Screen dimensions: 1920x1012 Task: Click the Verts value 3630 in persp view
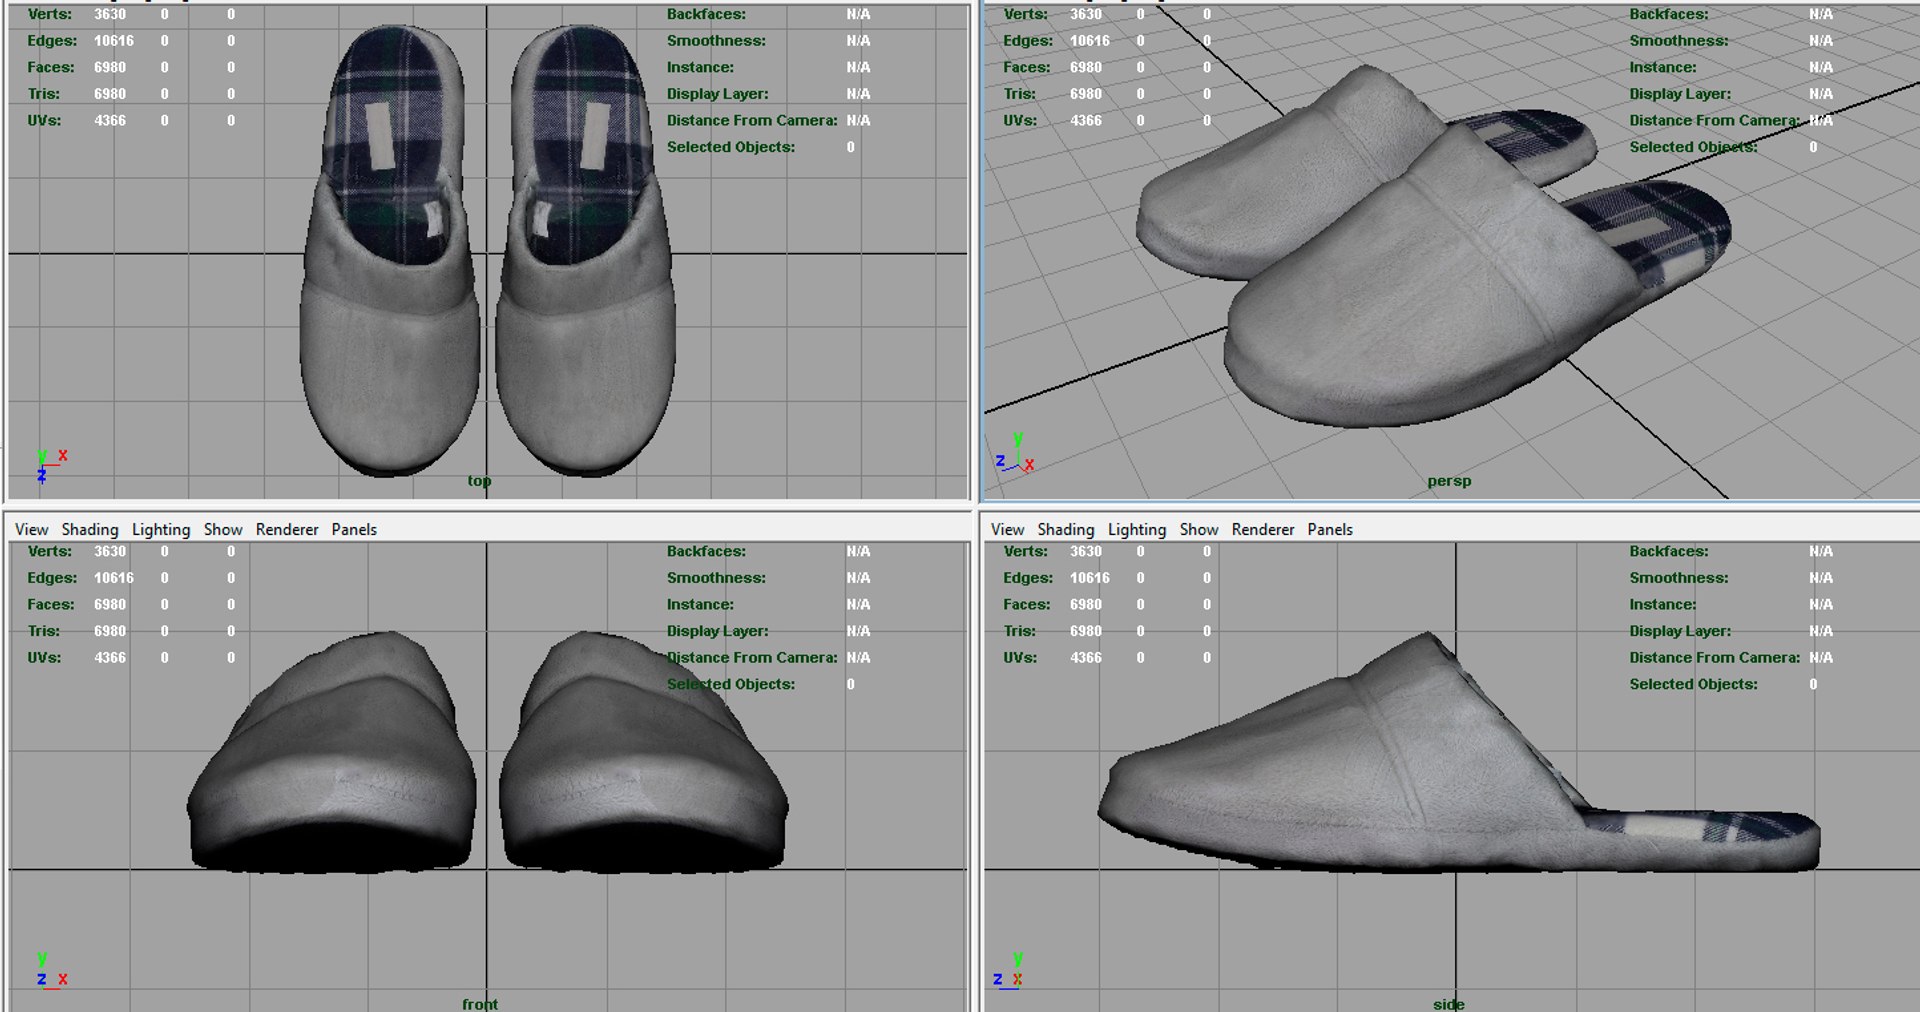pyautogui.click(x=1086, y=14)
